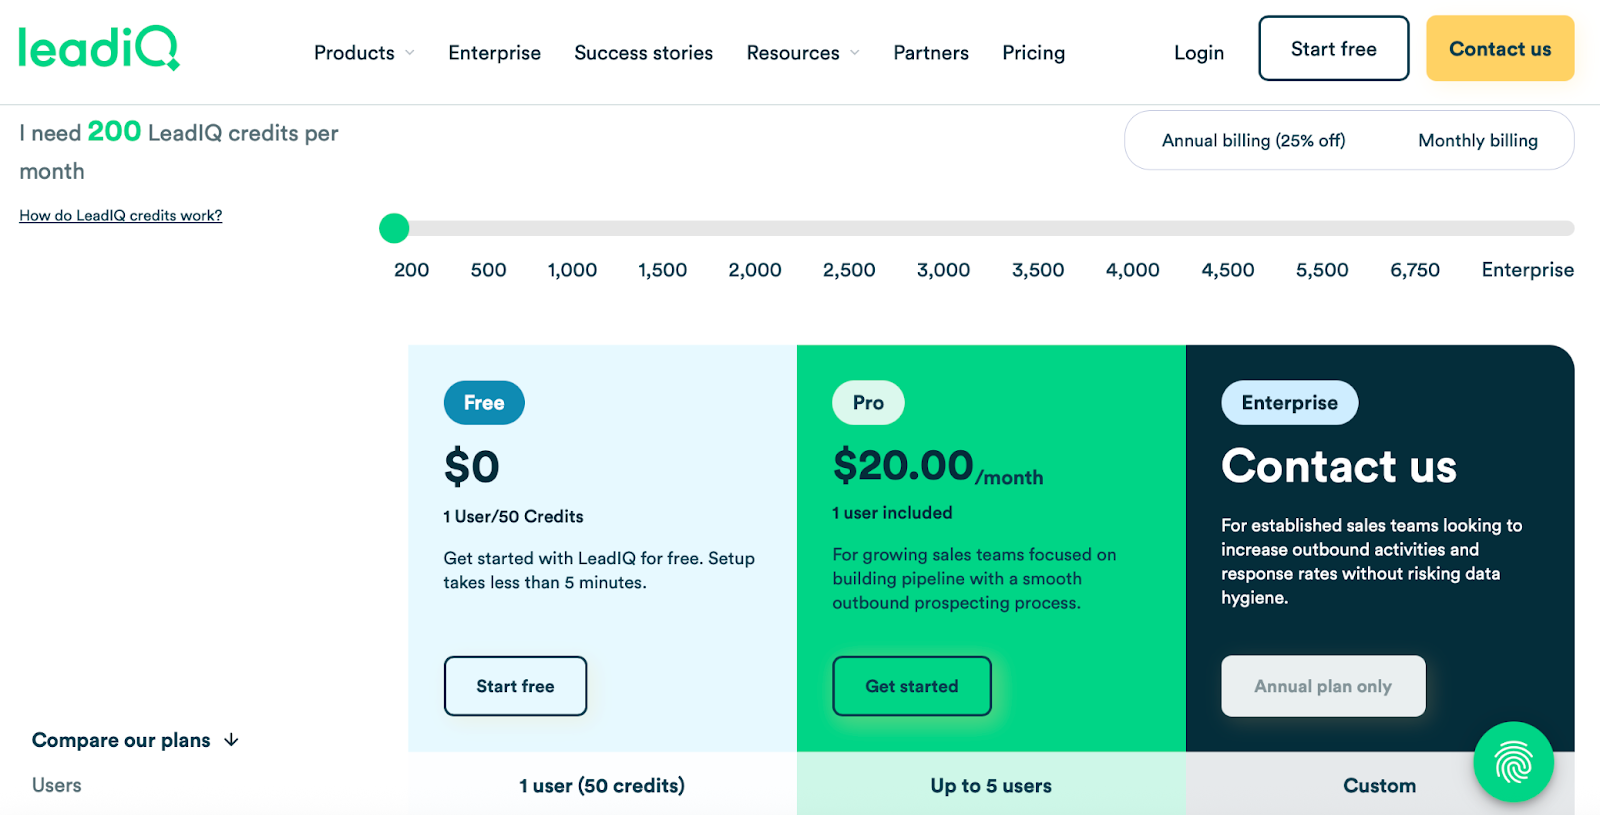Click Login
The width and height of the screenshot is (1600, 815).
1198,52
